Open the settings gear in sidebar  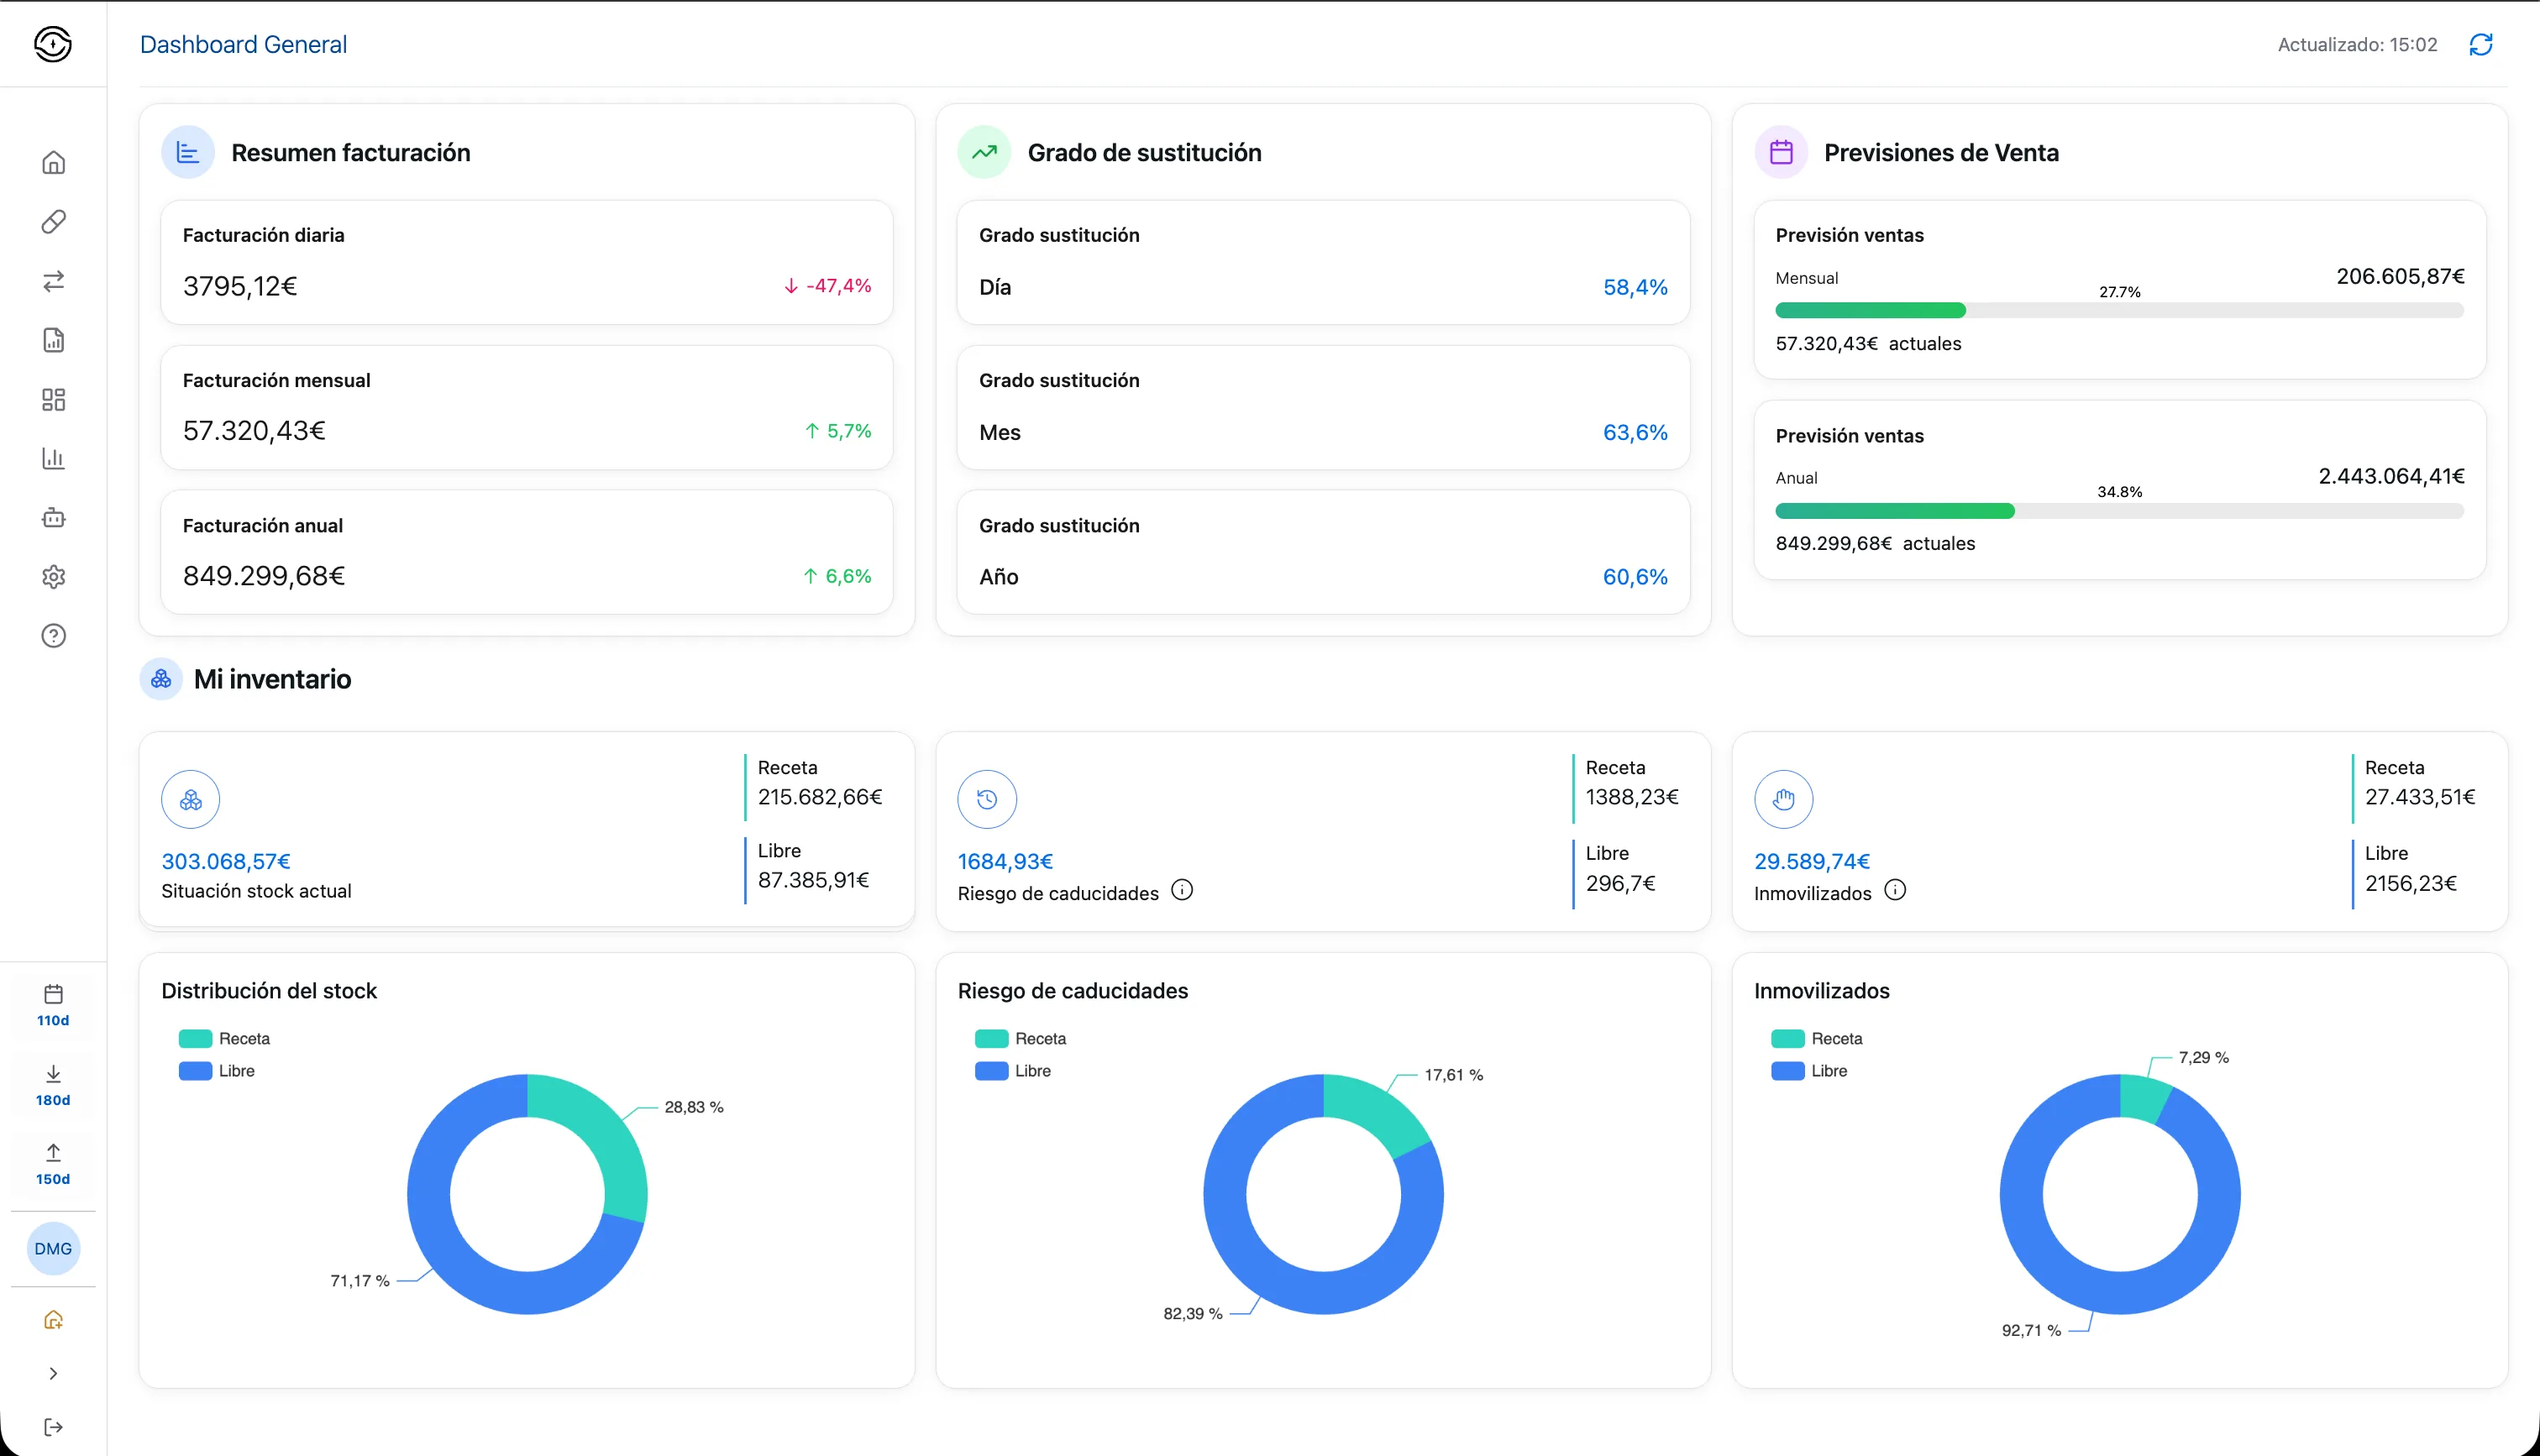tap(54, 577)
